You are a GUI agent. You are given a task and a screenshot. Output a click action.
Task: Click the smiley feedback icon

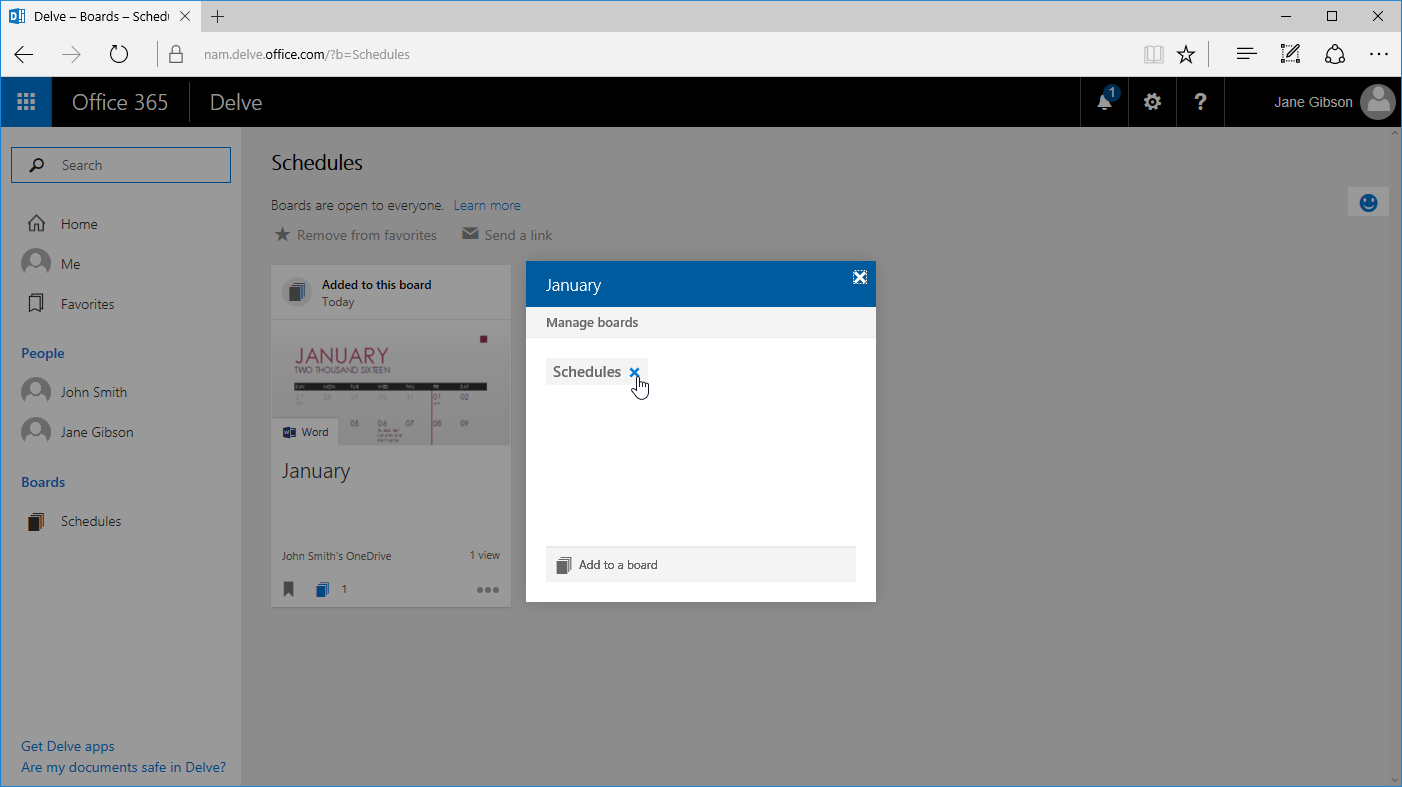[1369, 202]
